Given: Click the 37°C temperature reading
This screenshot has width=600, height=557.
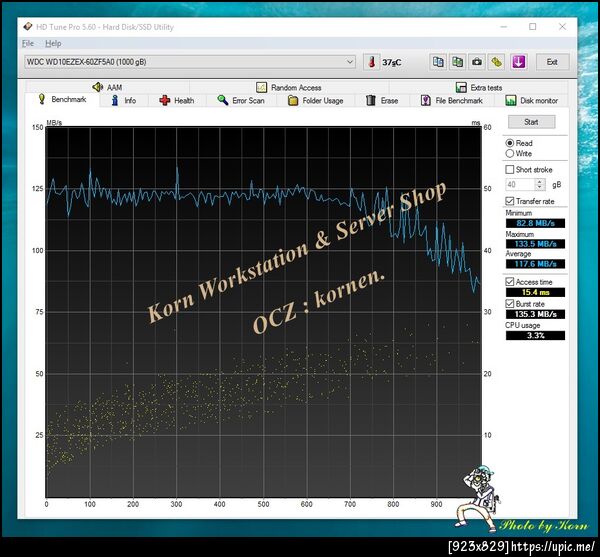Looking at the screenshot, I should coord(391,62).
